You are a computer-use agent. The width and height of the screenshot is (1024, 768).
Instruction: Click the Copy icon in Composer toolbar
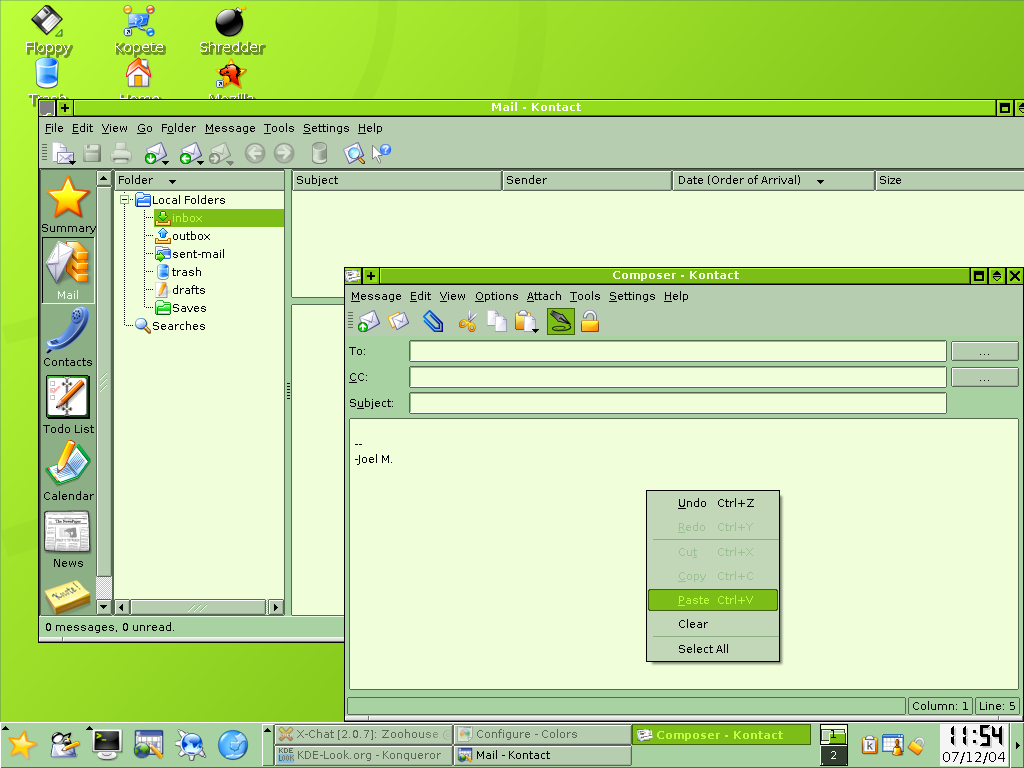pos(496,321)
